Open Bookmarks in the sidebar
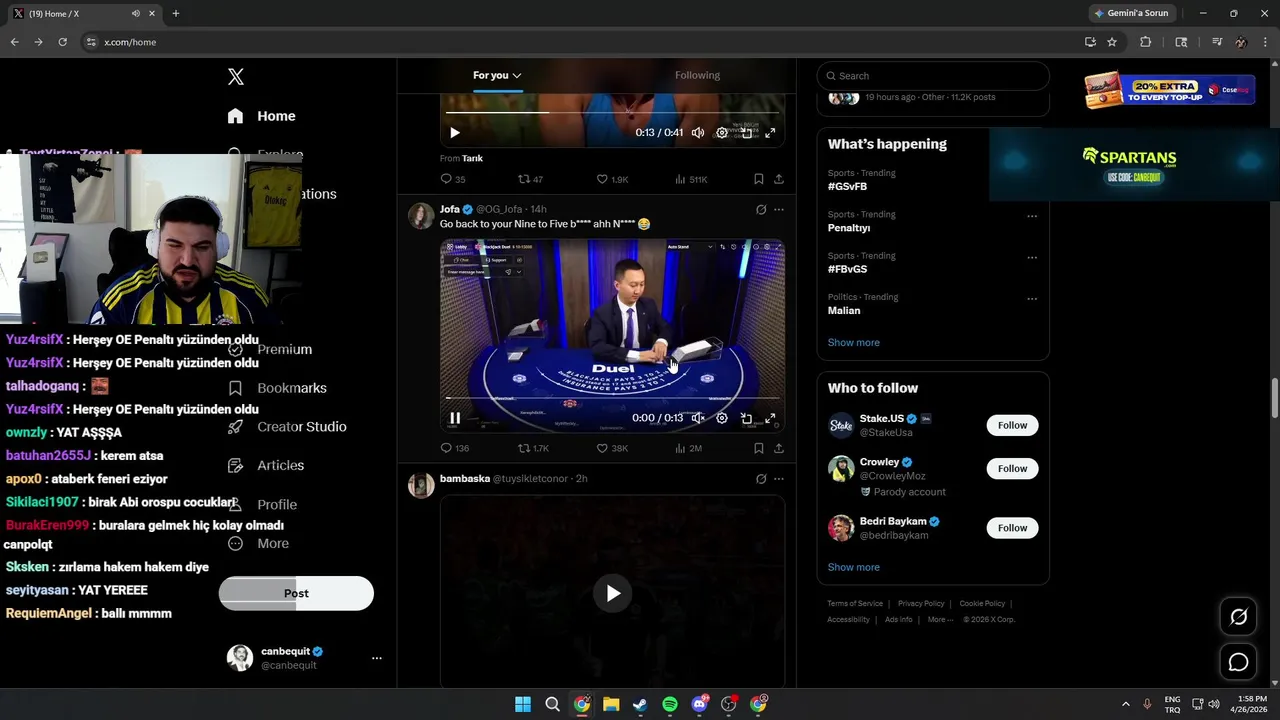The image size is (1280, 720). [x=277, y=388]
